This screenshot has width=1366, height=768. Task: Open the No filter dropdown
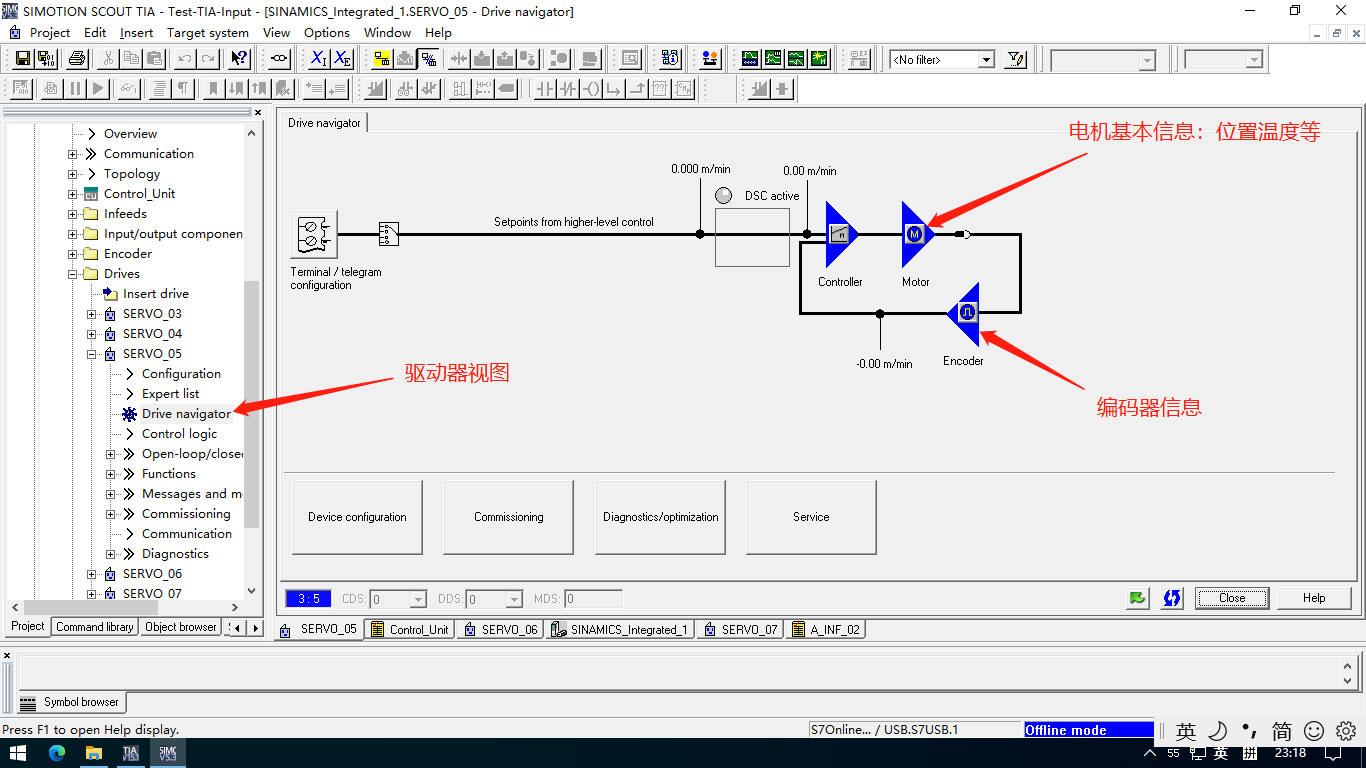(x=986, y=60)
